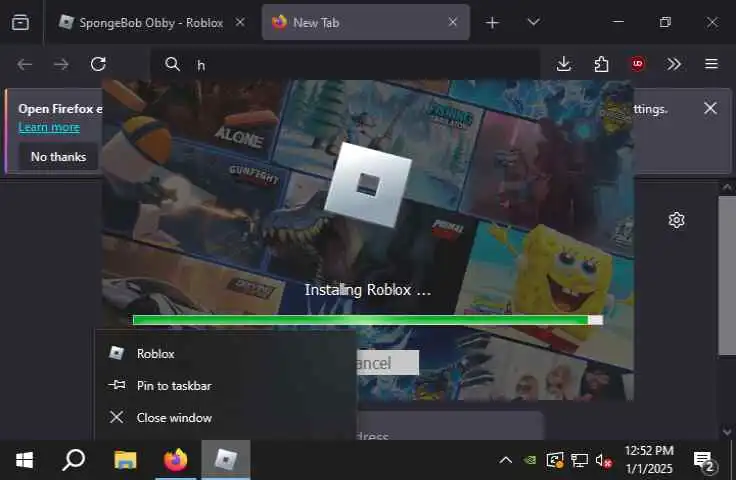Open the muted volume tray icon

click(603, 460)
